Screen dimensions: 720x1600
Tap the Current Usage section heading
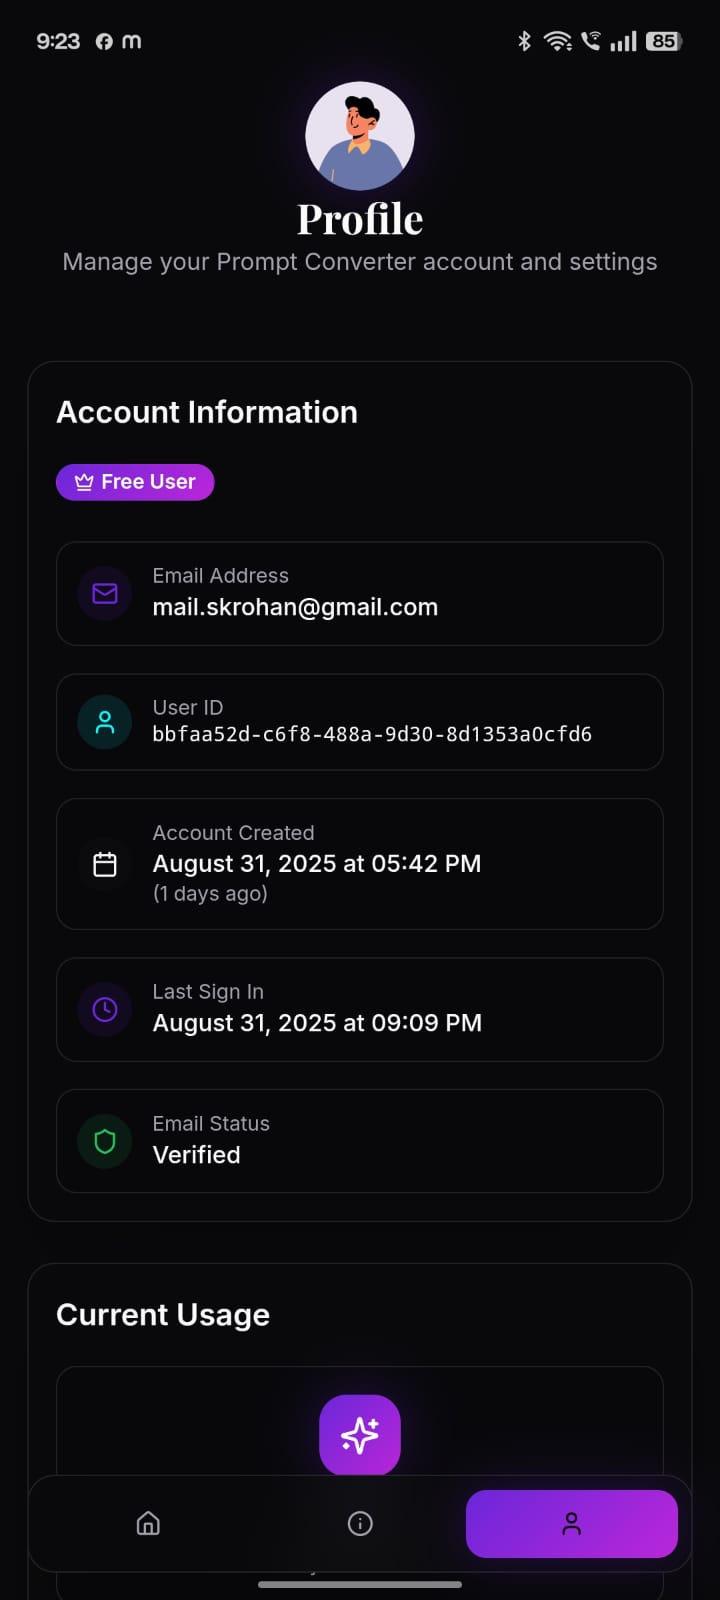[163, 1315]
